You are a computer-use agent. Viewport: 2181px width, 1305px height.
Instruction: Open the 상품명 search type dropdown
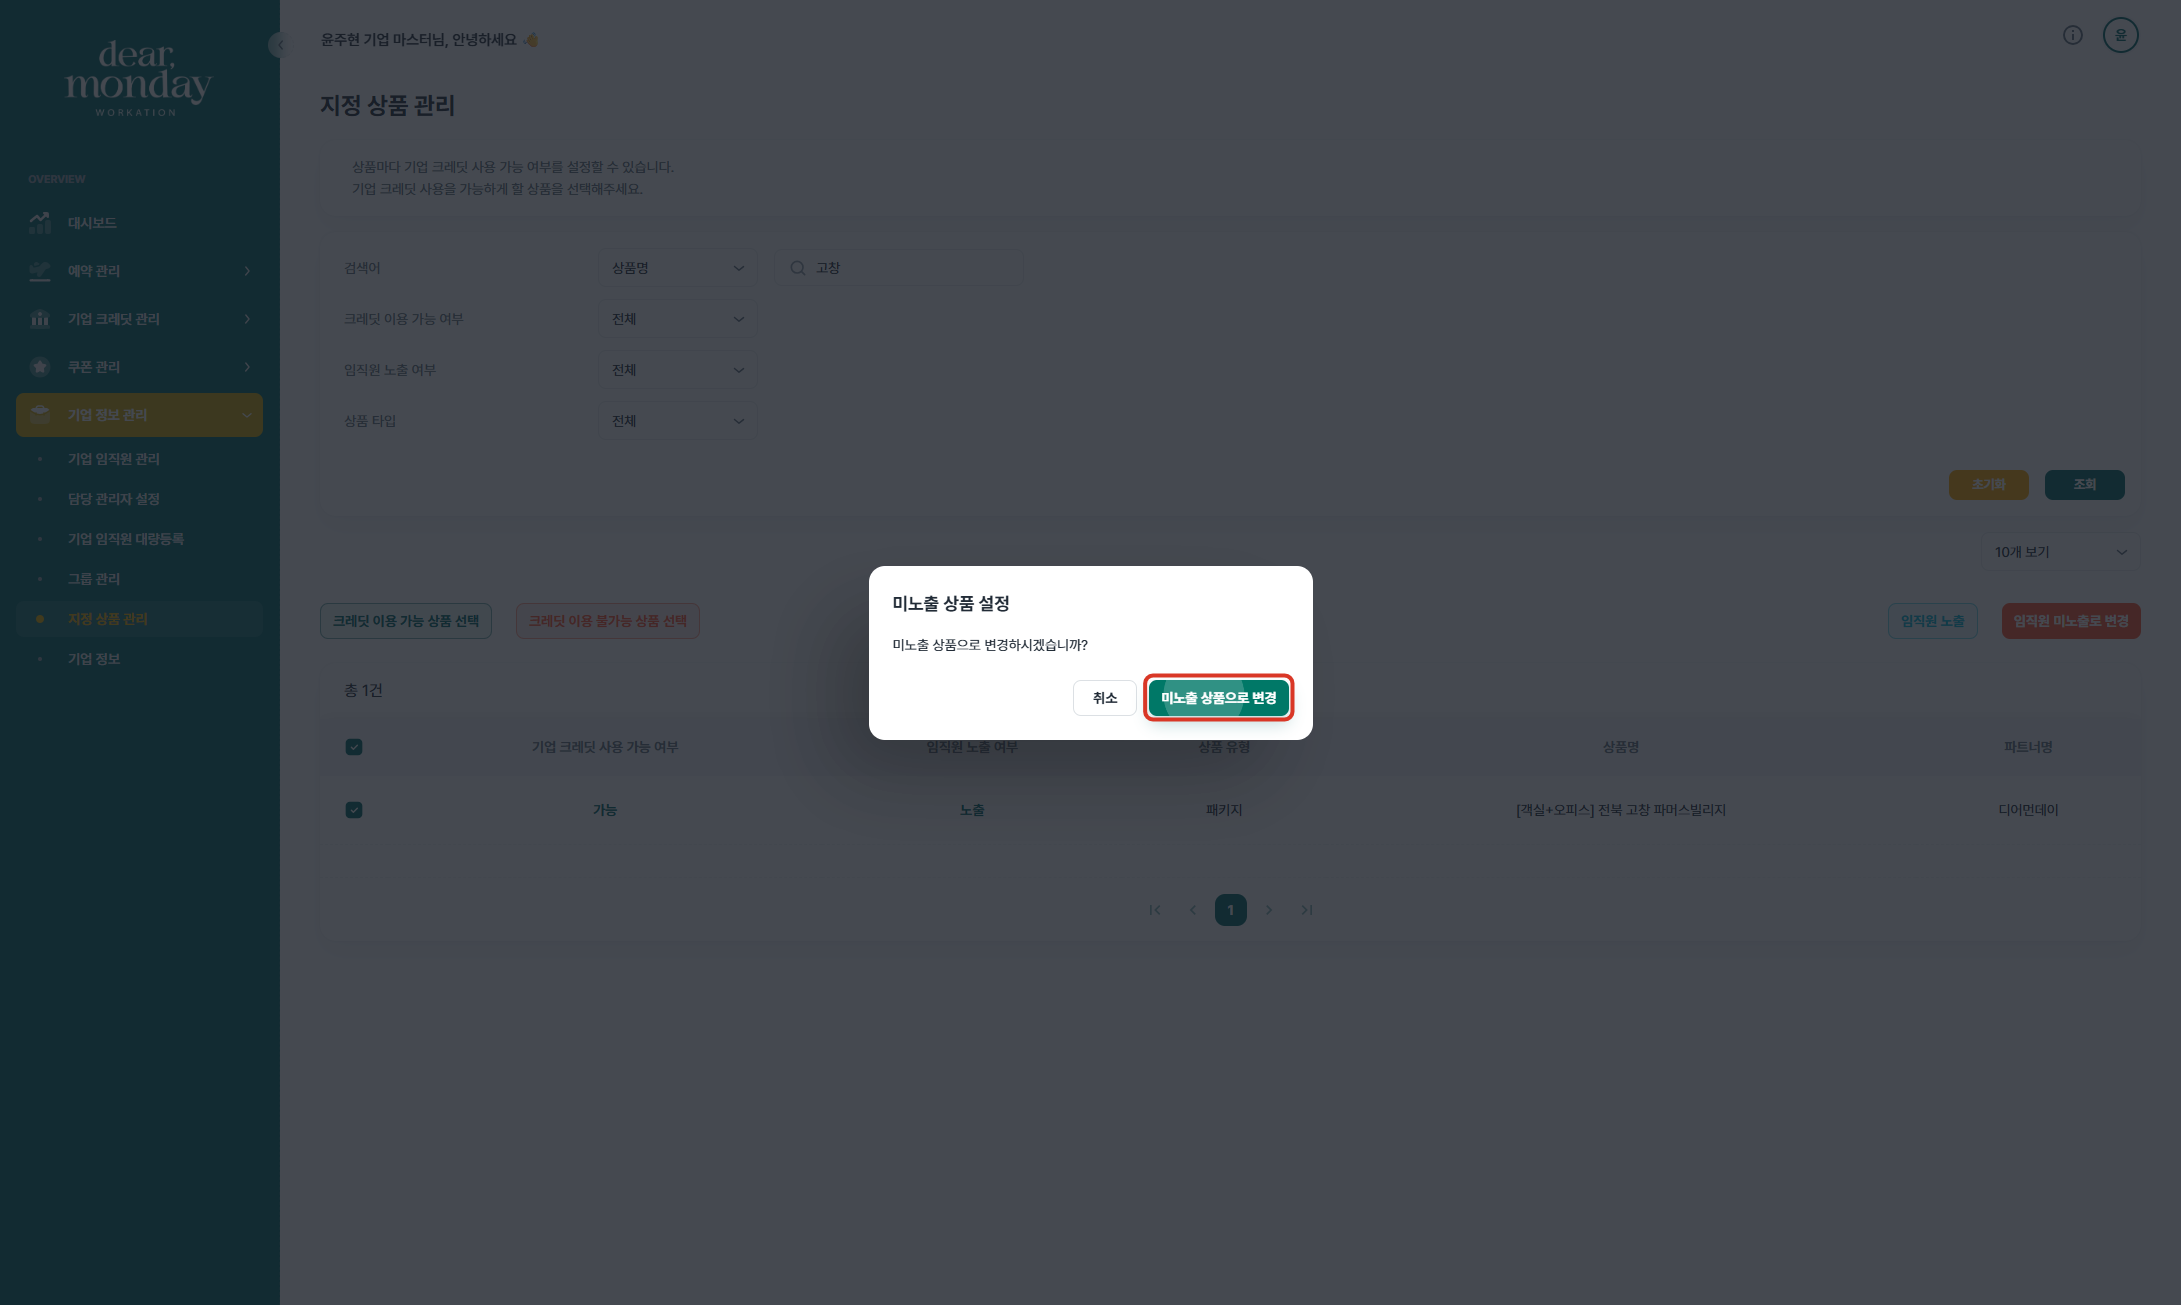pyautogui.click(x=677, y=268)
